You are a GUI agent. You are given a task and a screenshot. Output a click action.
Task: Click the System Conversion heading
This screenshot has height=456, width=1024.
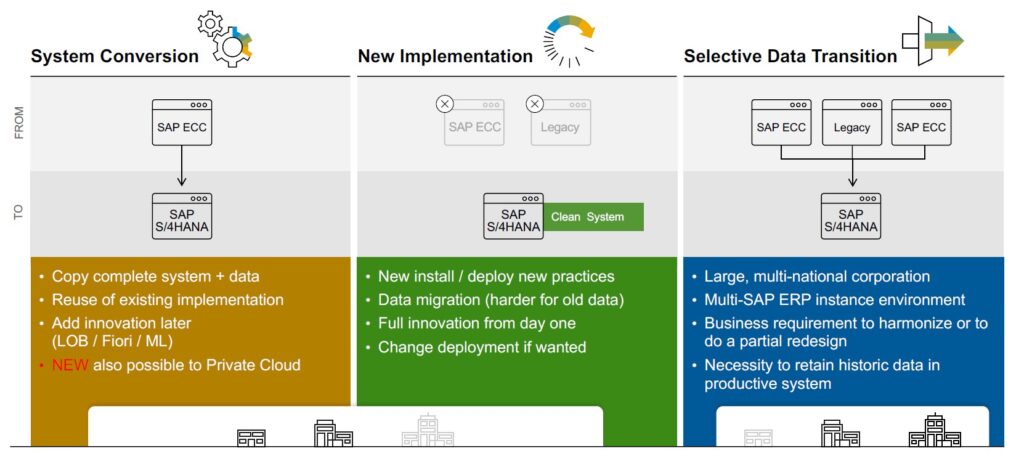click(x=114, y=56)
